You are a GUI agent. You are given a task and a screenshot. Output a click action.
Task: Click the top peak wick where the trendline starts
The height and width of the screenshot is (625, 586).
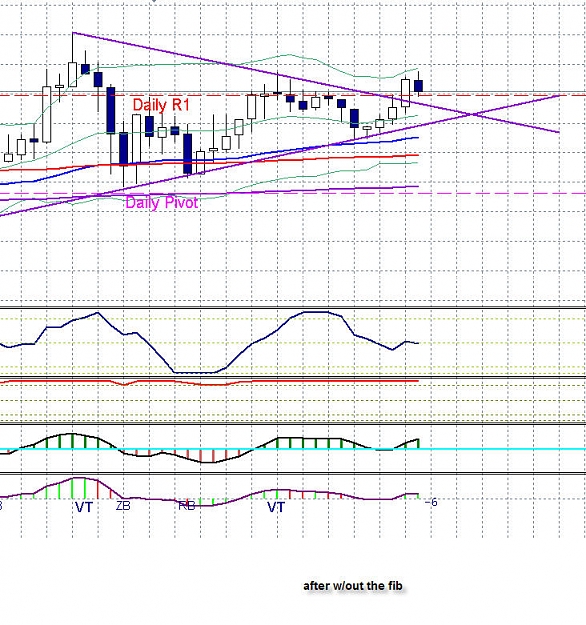coord(73,47)
